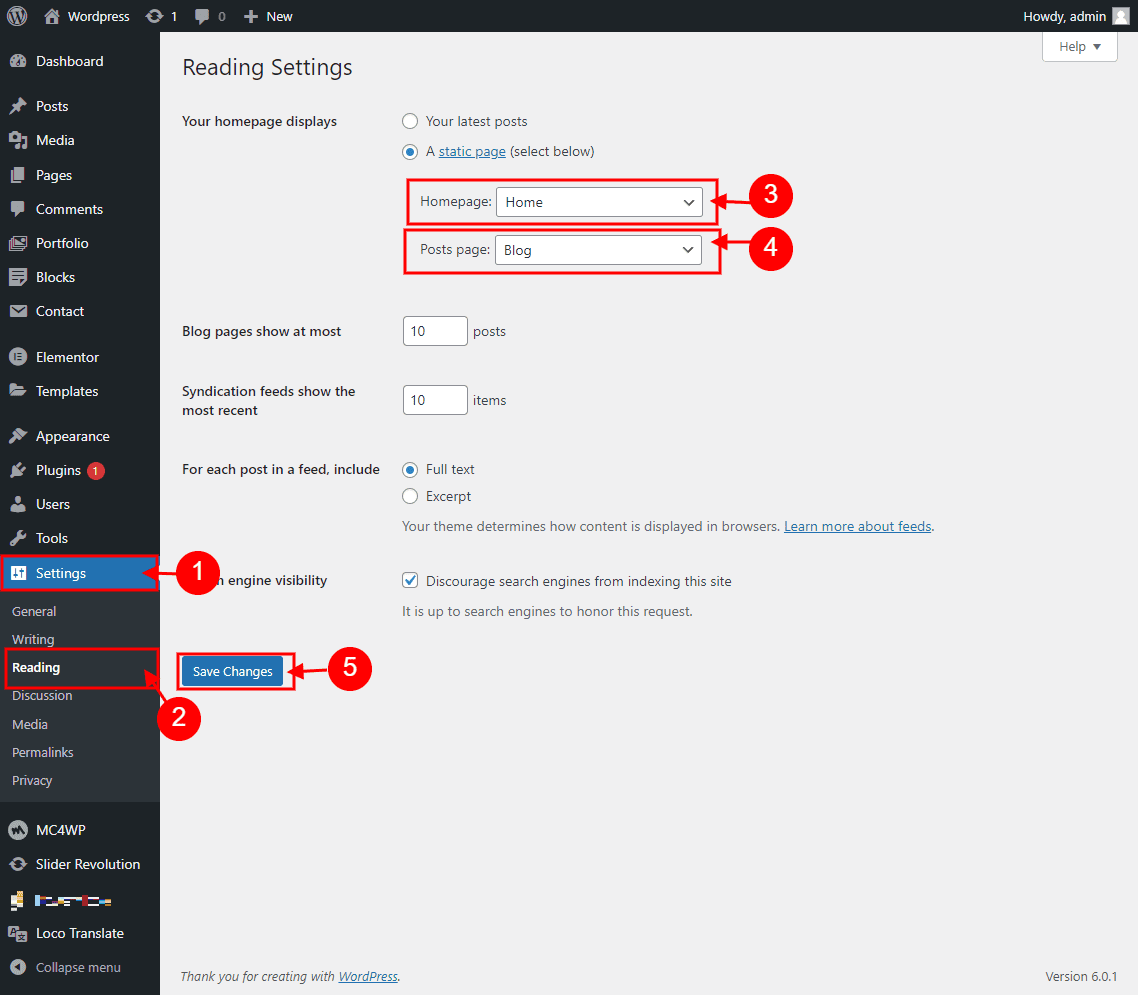Screen dimensions: 1138x996
Task: Uncheck Discourage search engines checkbox
Action: coord(410,581)
